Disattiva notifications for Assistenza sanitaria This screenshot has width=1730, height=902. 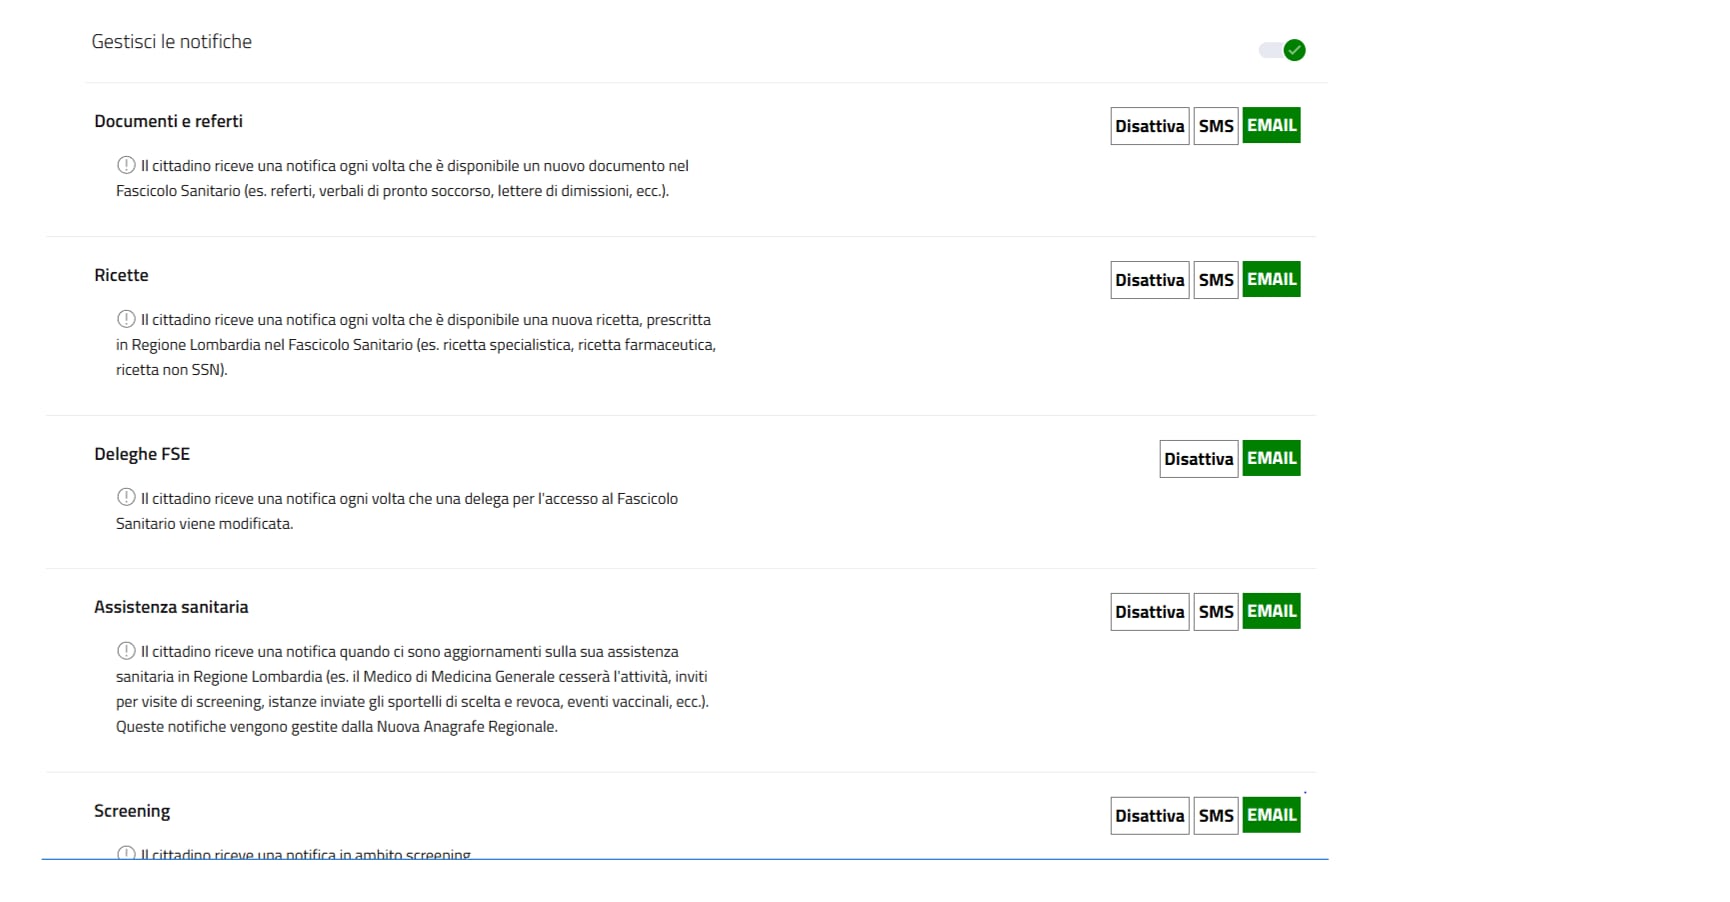tap(1149, 612)
